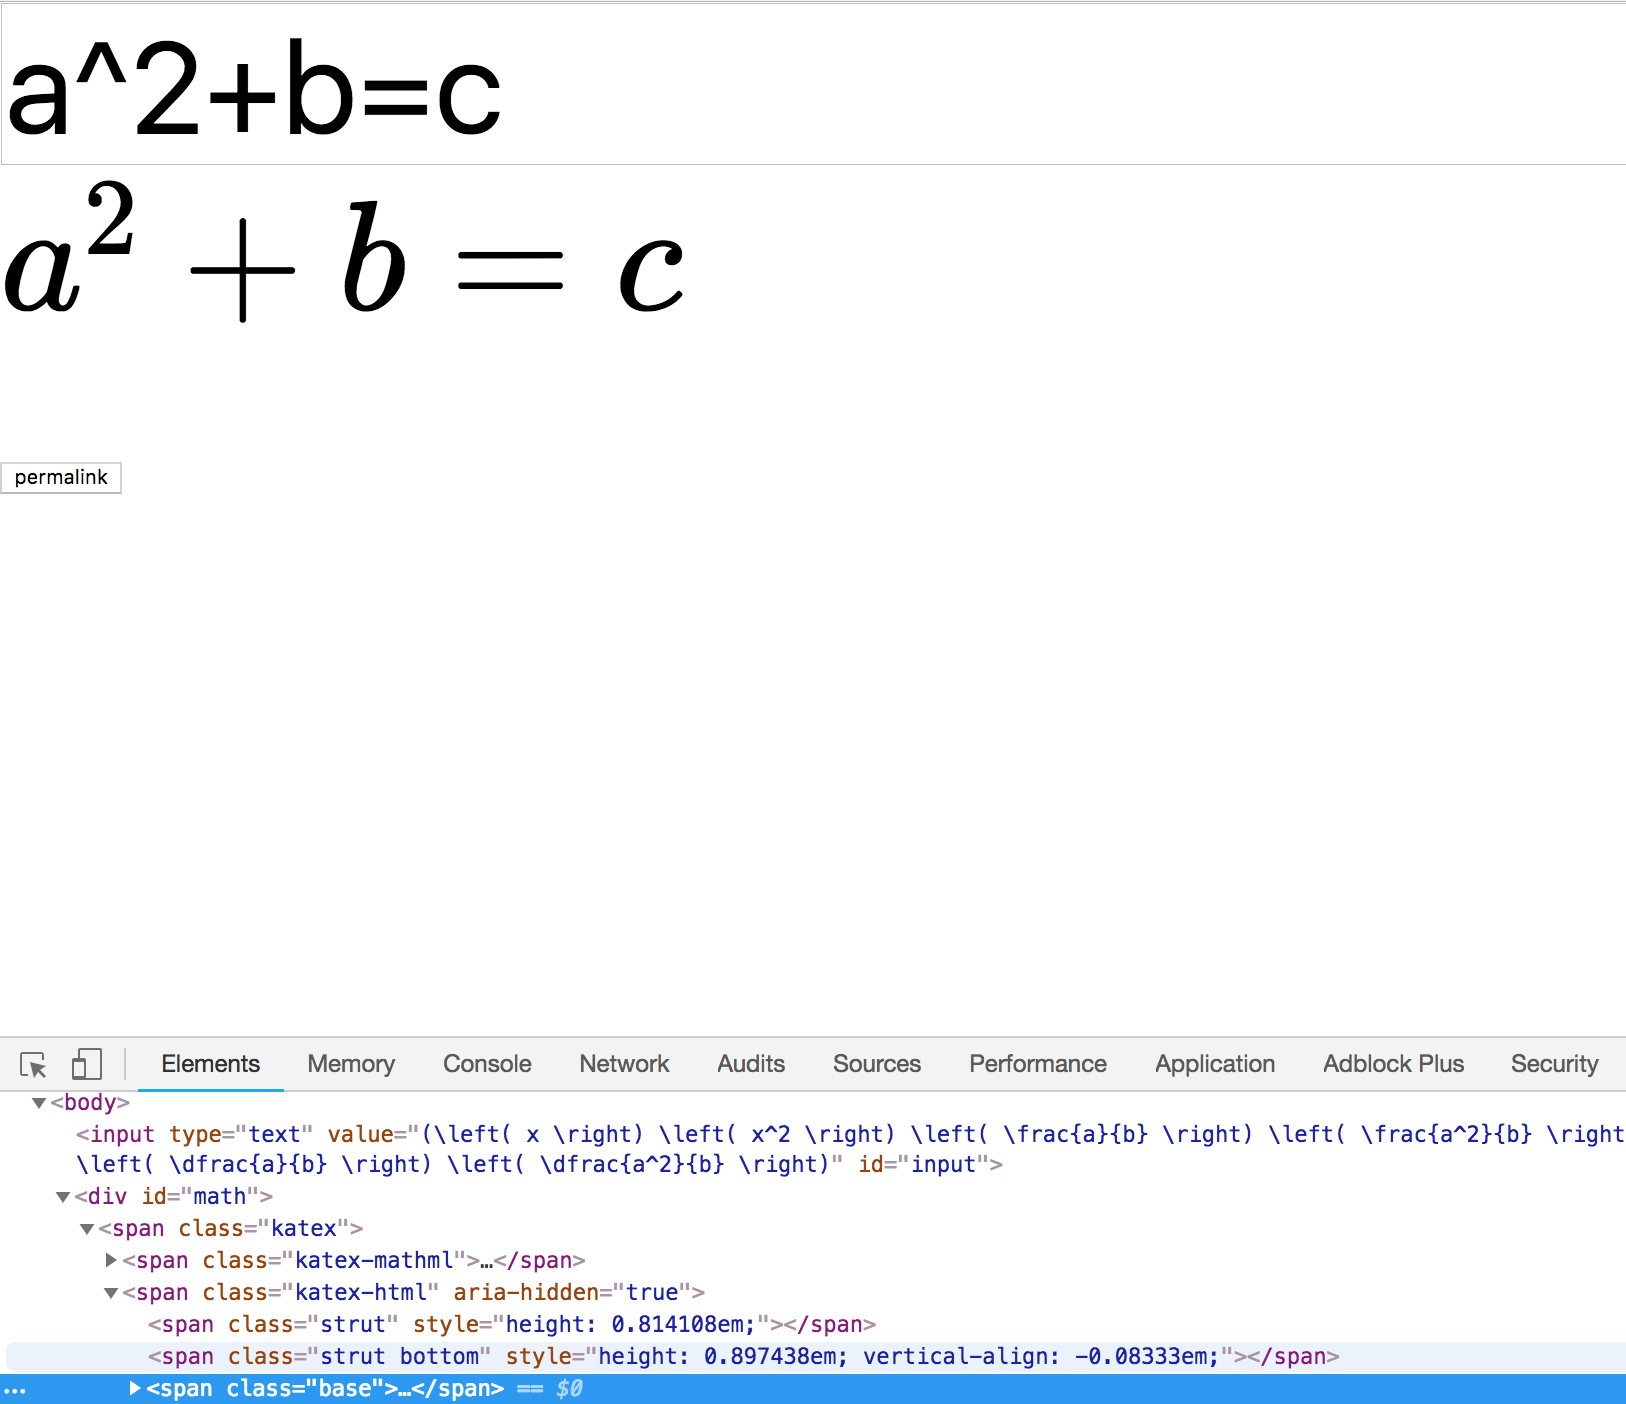Click the inspect element picker icon

click(x=34, y=1065)
